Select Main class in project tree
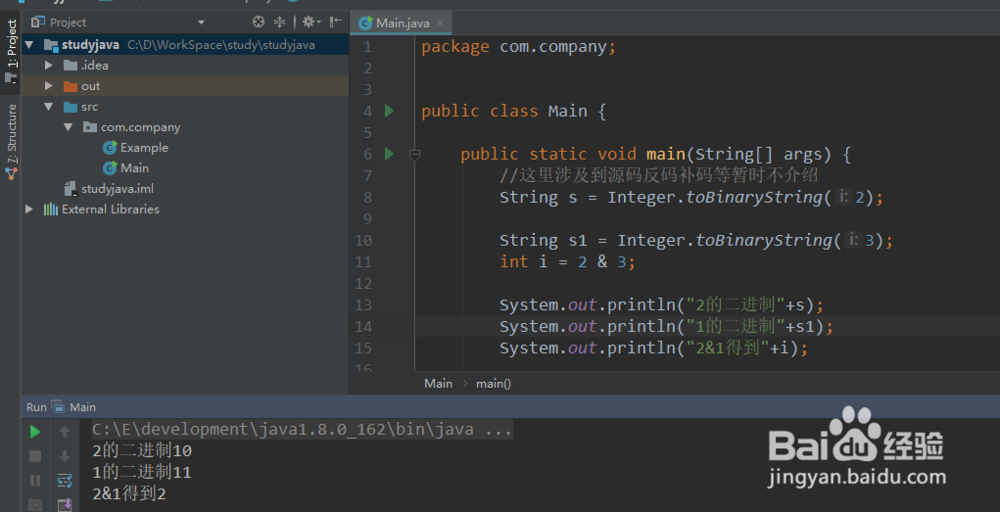The image size is (1000, 512). [x=126, y=168]
